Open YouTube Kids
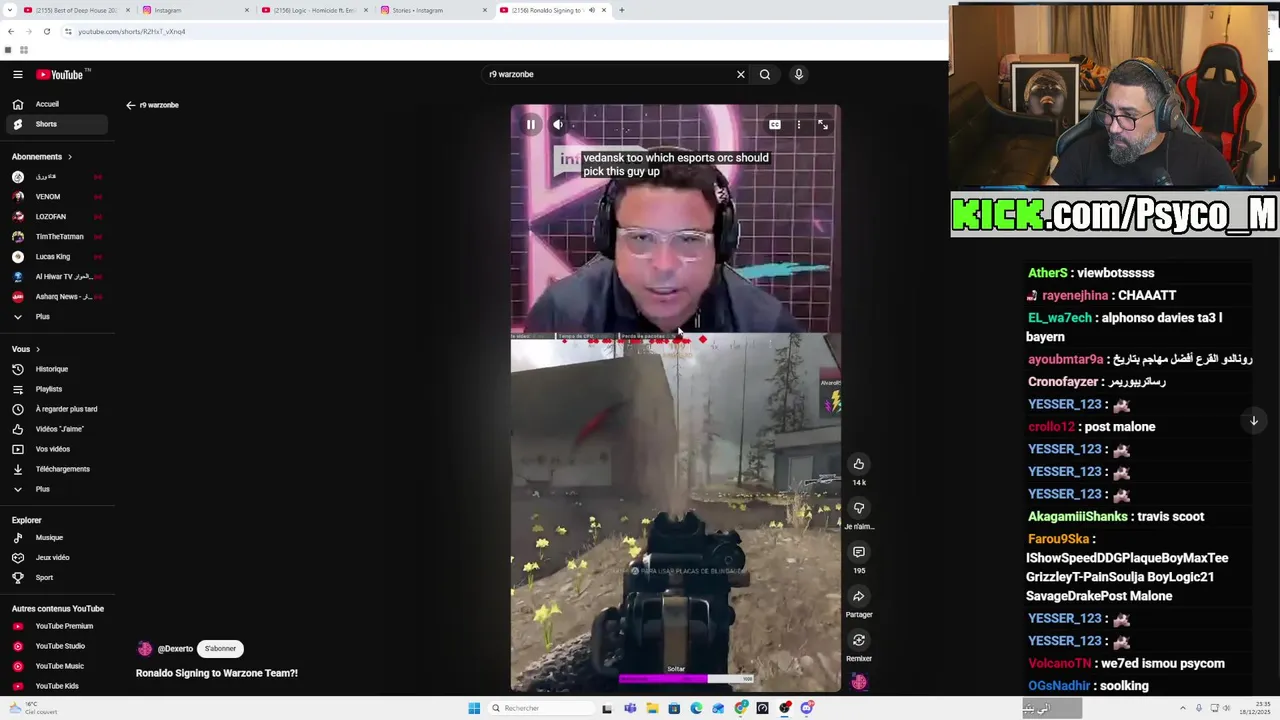This screenshot has height=720, width=1280. (56, 686)
